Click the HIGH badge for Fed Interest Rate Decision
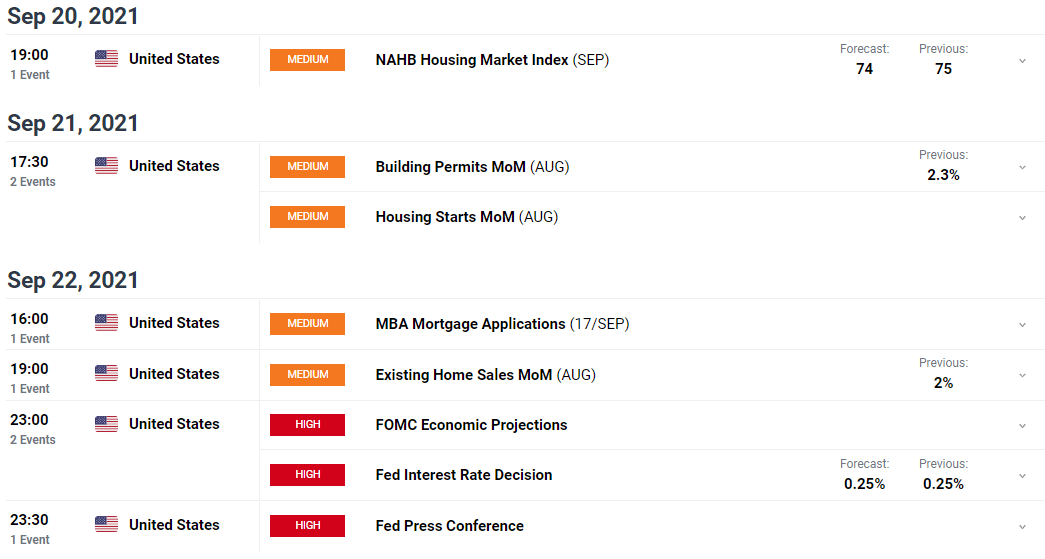The width and height of the screenshot is (1045, 559). coord(307,474)
